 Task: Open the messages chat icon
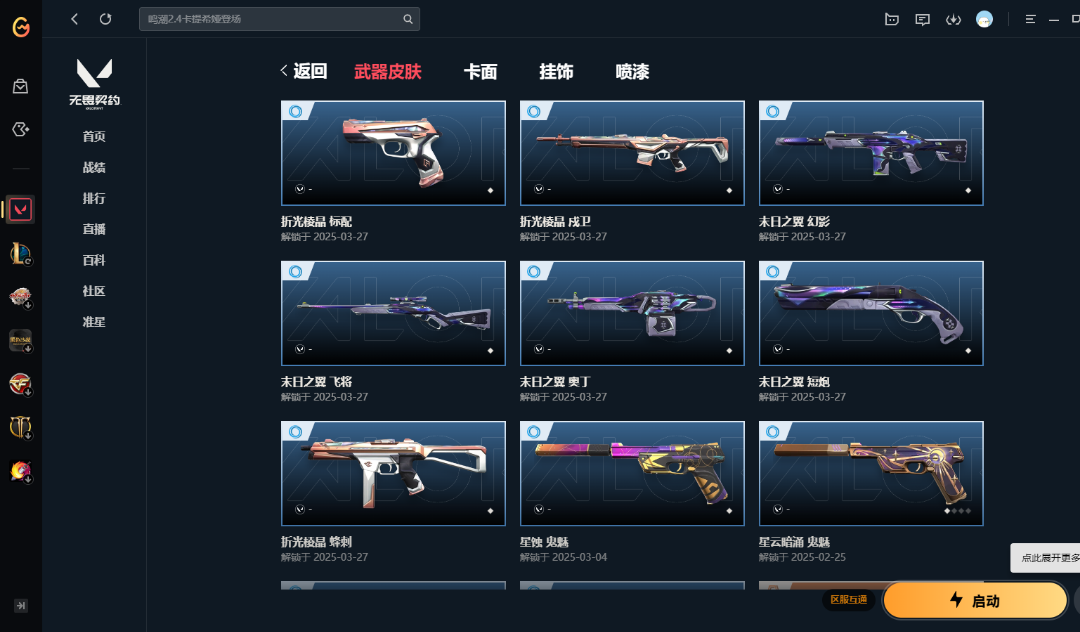click(x=922, y=19)
